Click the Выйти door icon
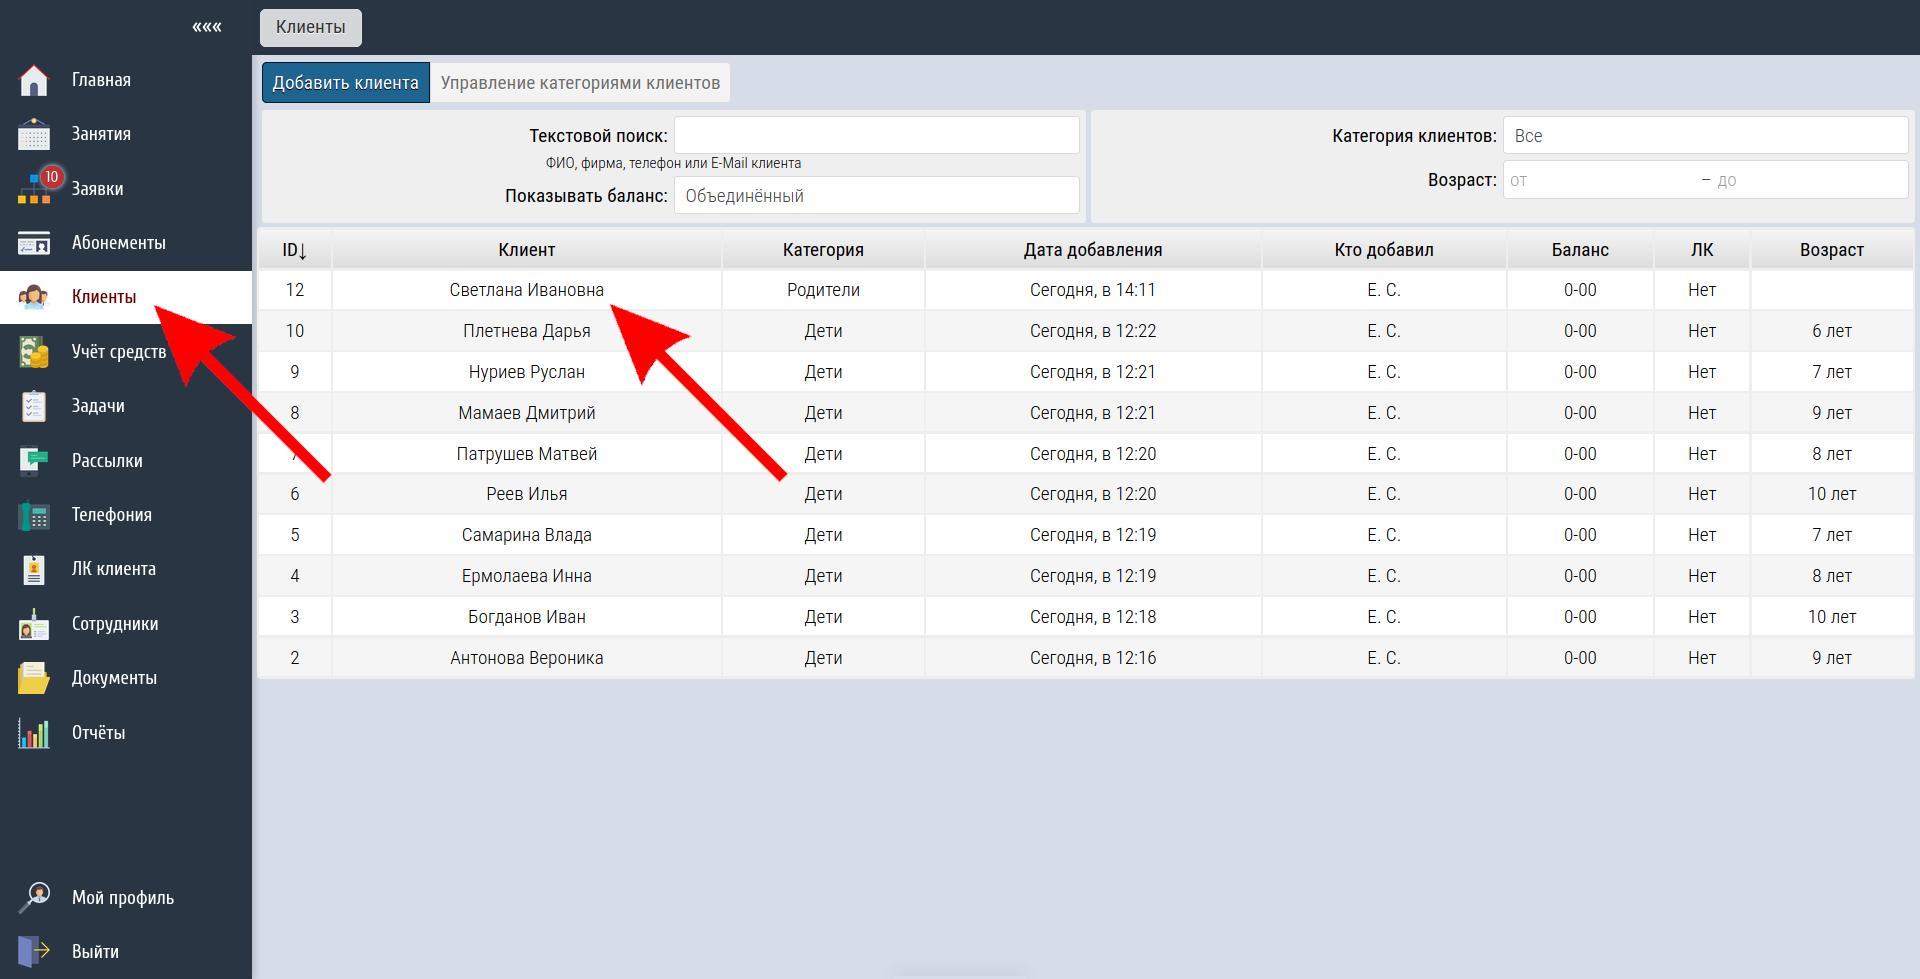 (34, 951)
